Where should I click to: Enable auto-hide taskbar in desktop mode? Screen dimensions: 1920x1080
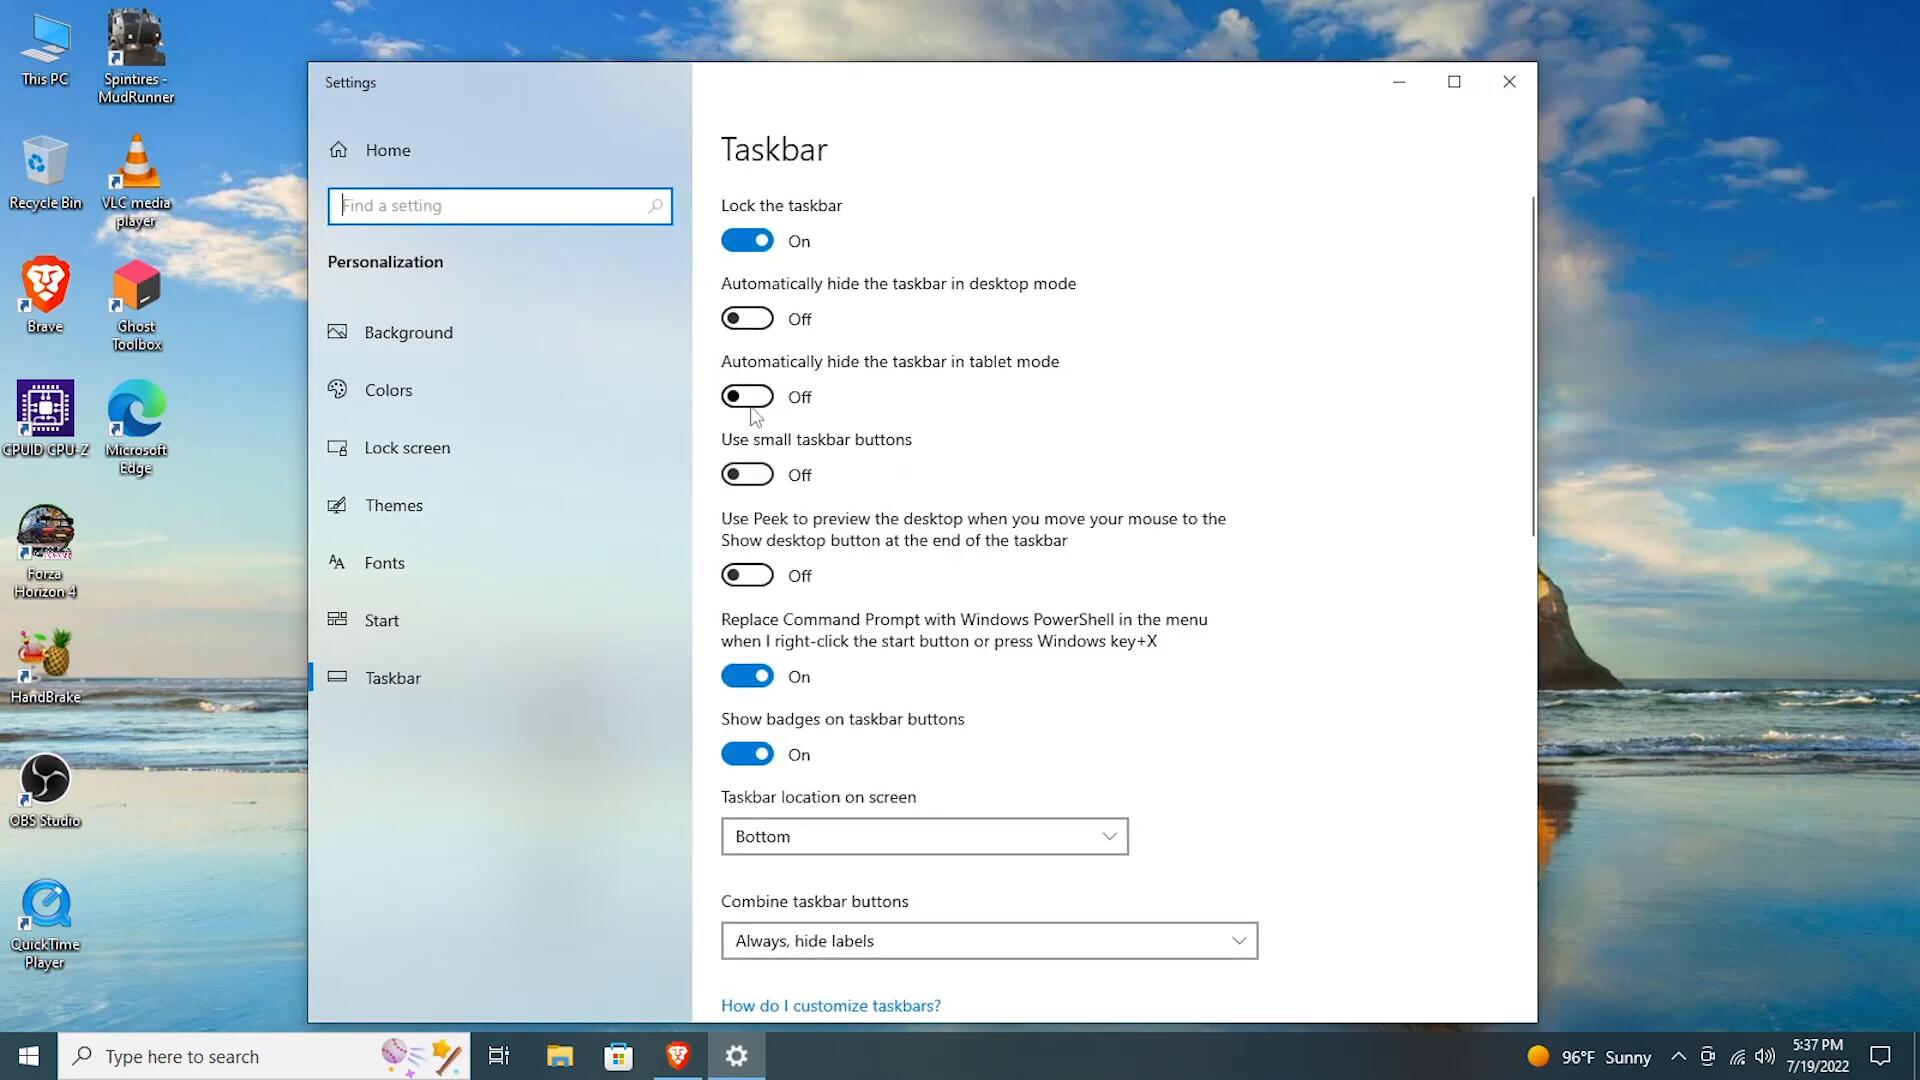point(747,319)
